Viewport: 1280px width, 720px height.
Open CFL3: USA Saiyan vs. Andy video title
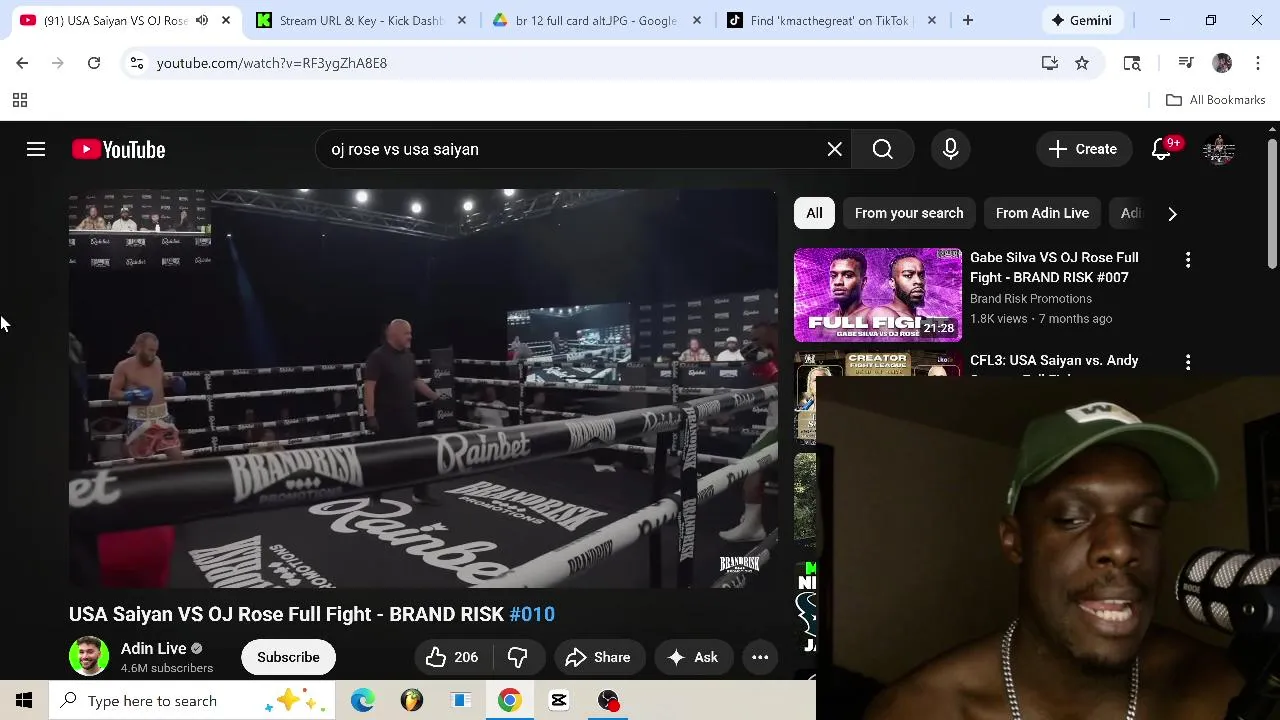point(1054,361)
